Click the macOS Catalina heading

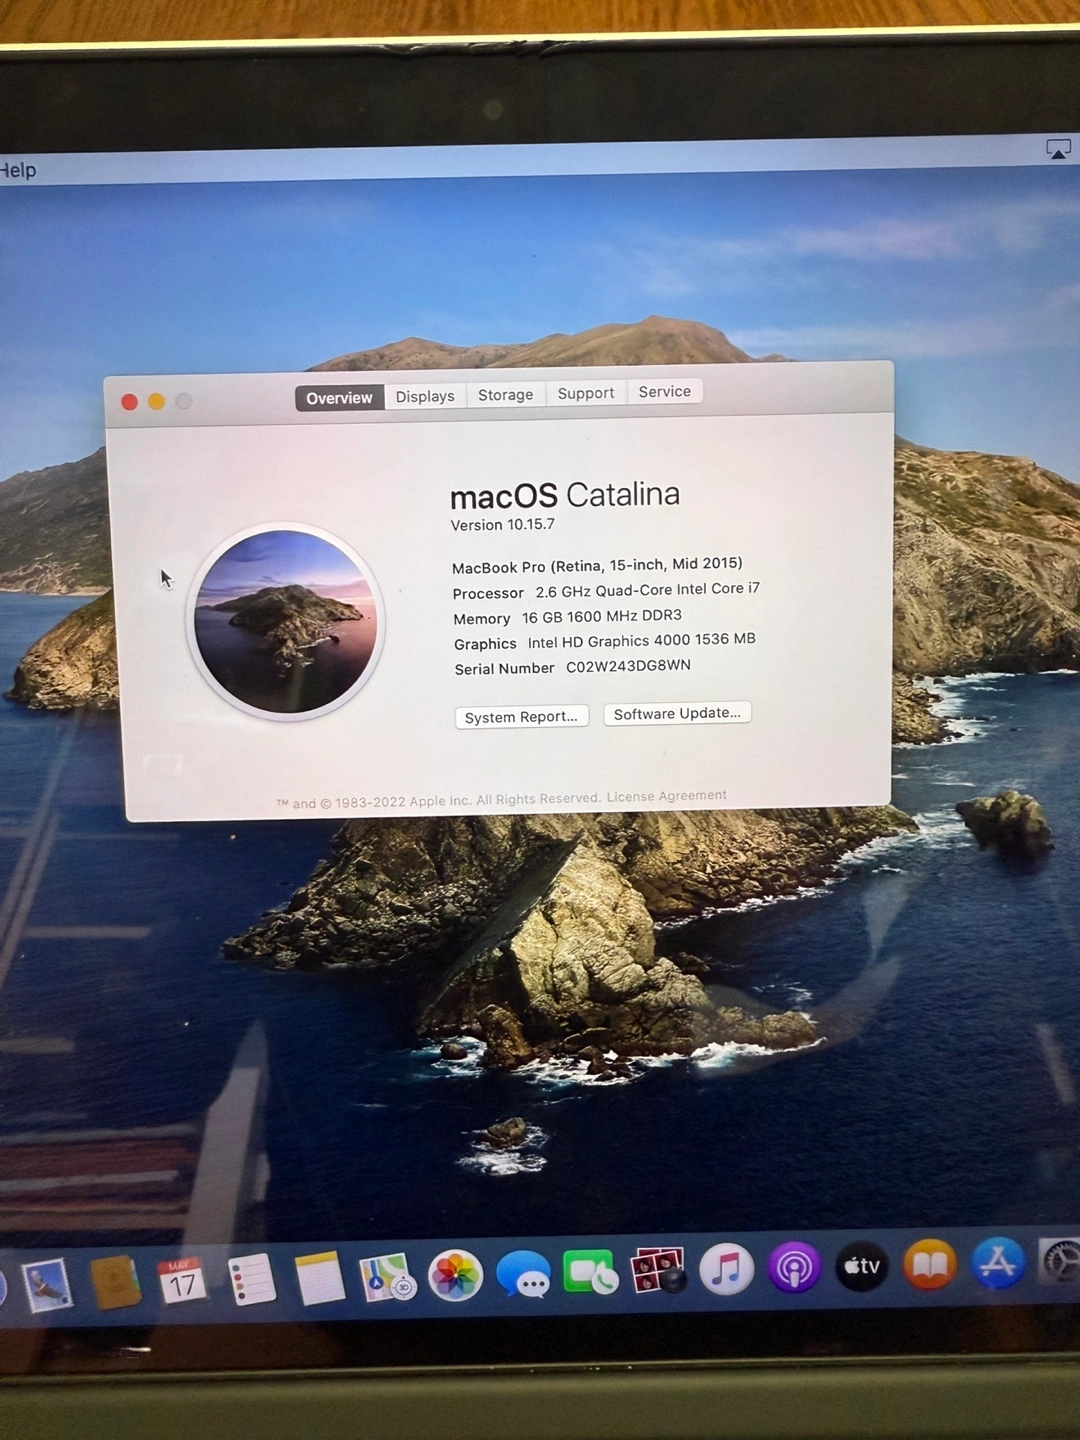pyautogui.click(x=565, y=496)
